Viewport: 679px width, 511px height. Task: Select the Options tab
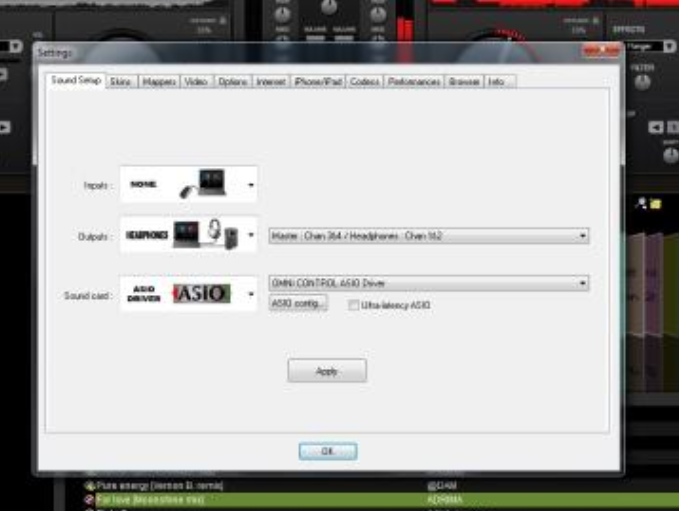point(232,81)
